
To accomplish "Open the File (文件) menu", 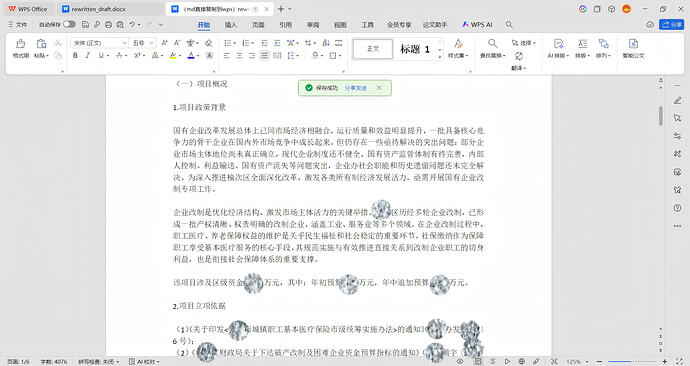I will tap(18, 25).
